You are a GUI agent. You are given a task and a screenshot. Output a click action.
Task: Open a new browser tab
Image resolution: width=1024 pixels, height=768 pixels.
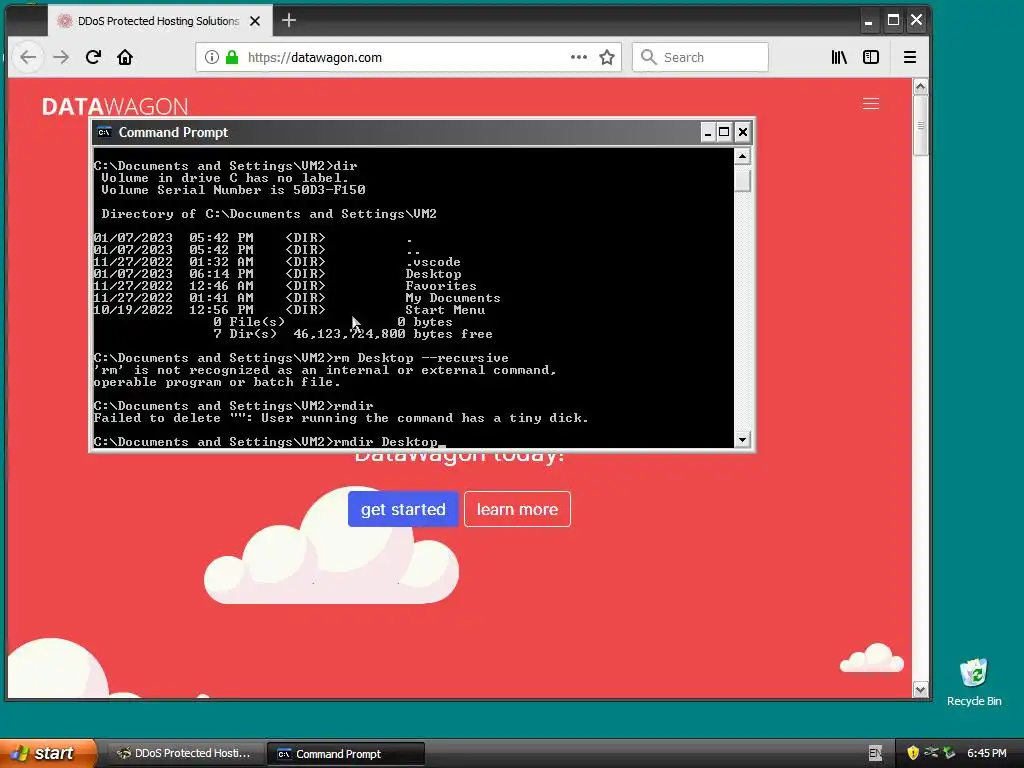click(289, 20)
